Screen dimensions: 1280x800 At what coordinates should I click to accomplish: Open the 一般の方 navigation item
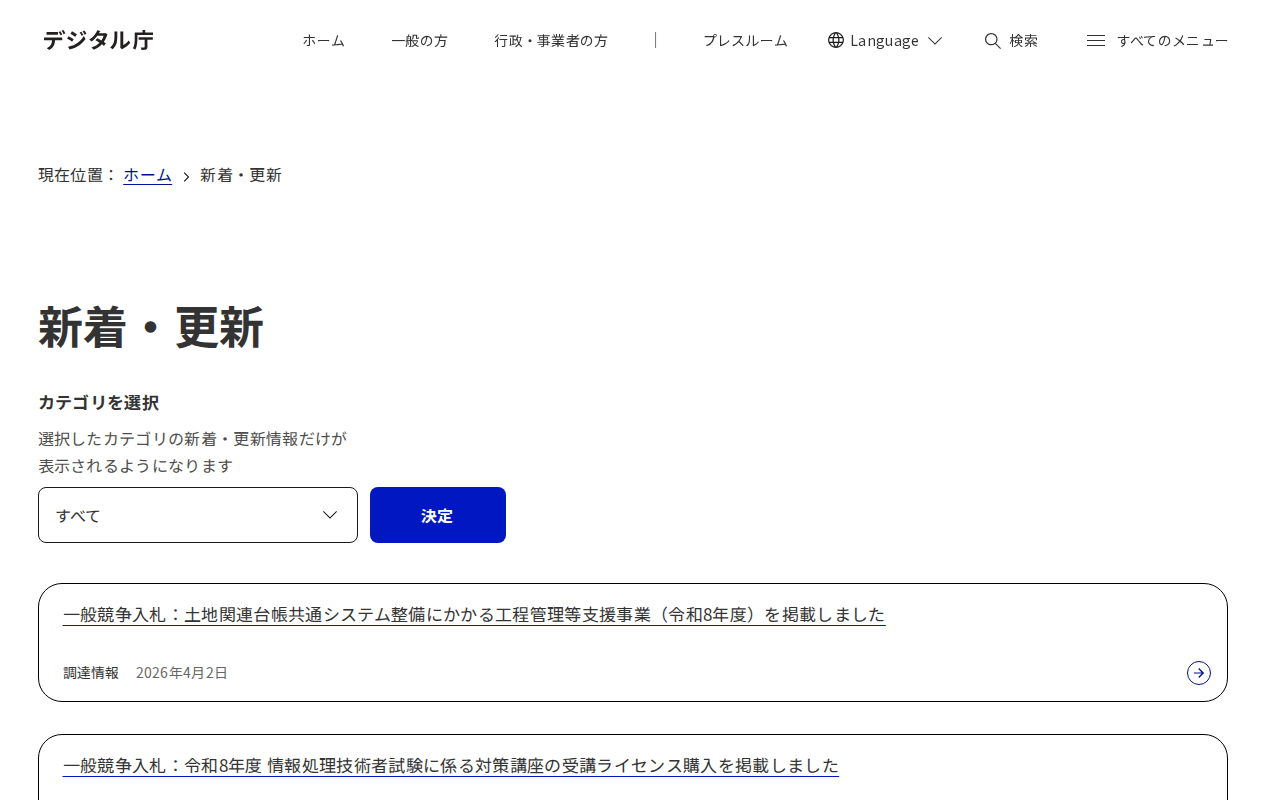420,40
